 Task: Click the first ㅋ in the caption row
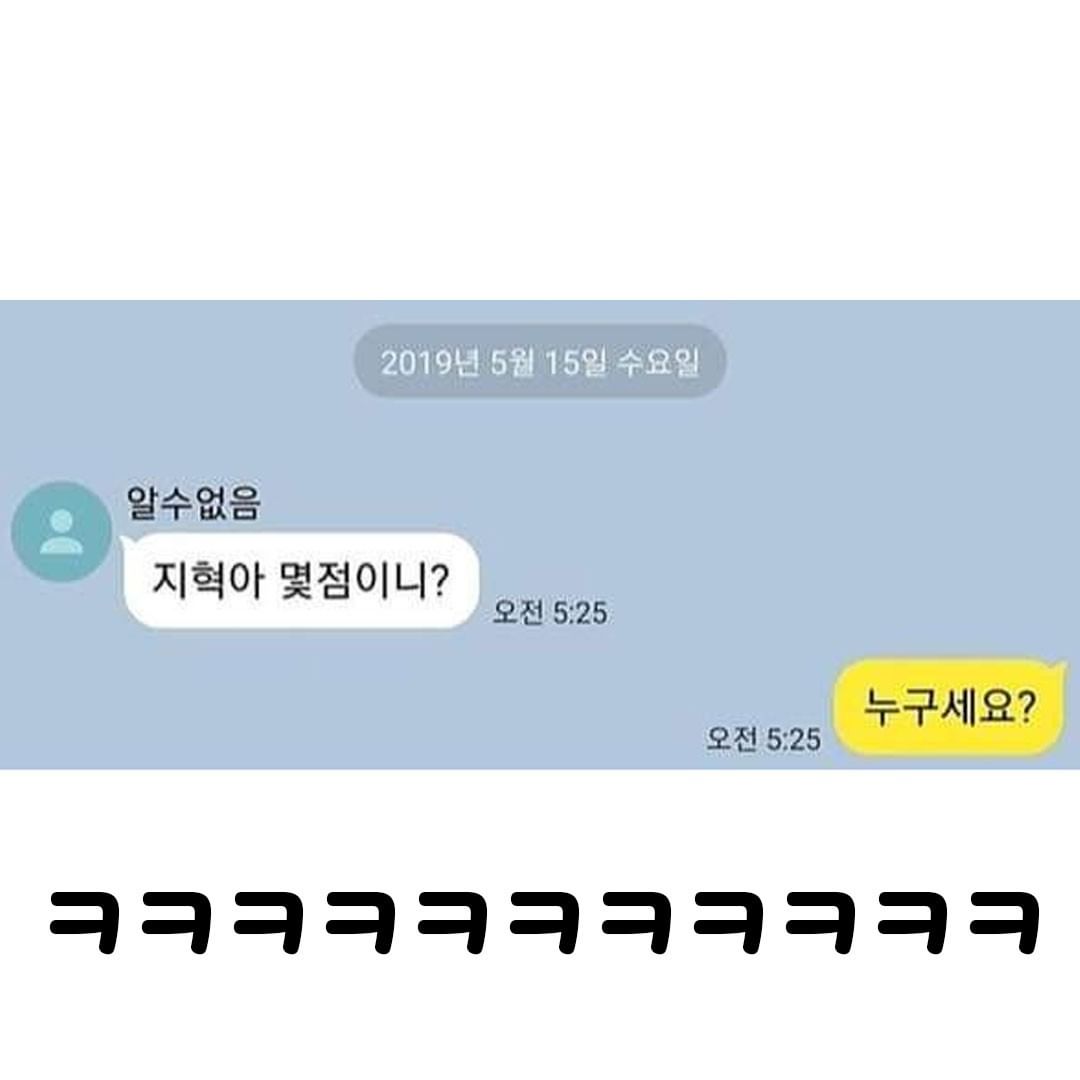point(83,922)
